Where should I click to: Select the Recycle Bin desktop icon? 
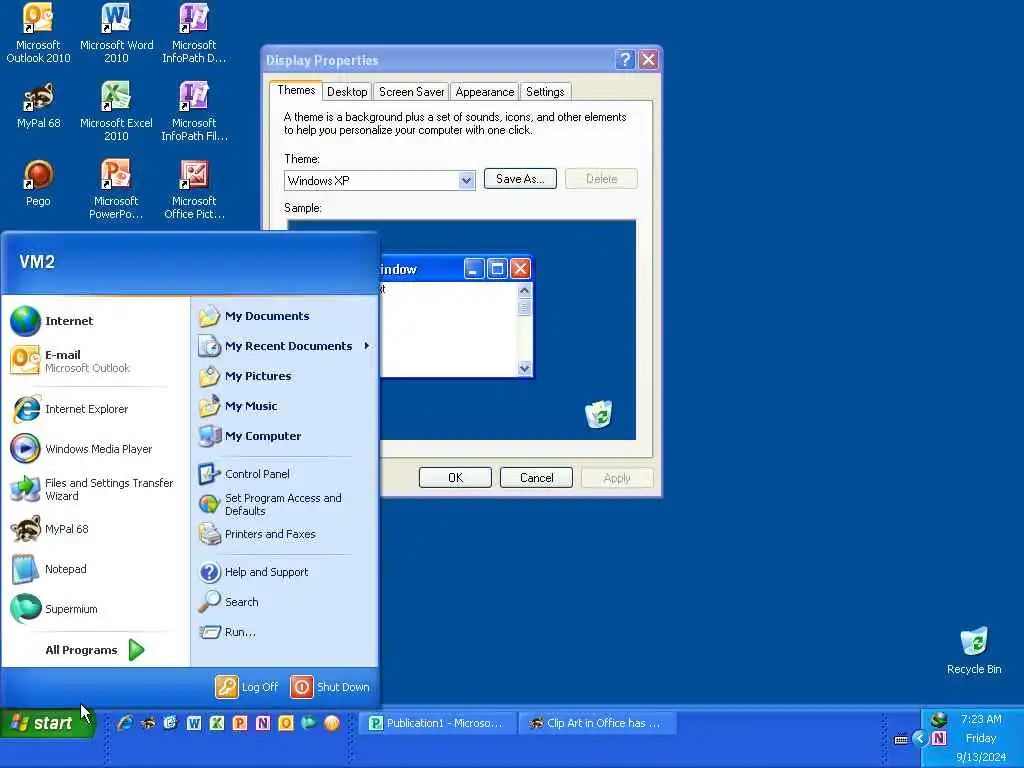974,651
